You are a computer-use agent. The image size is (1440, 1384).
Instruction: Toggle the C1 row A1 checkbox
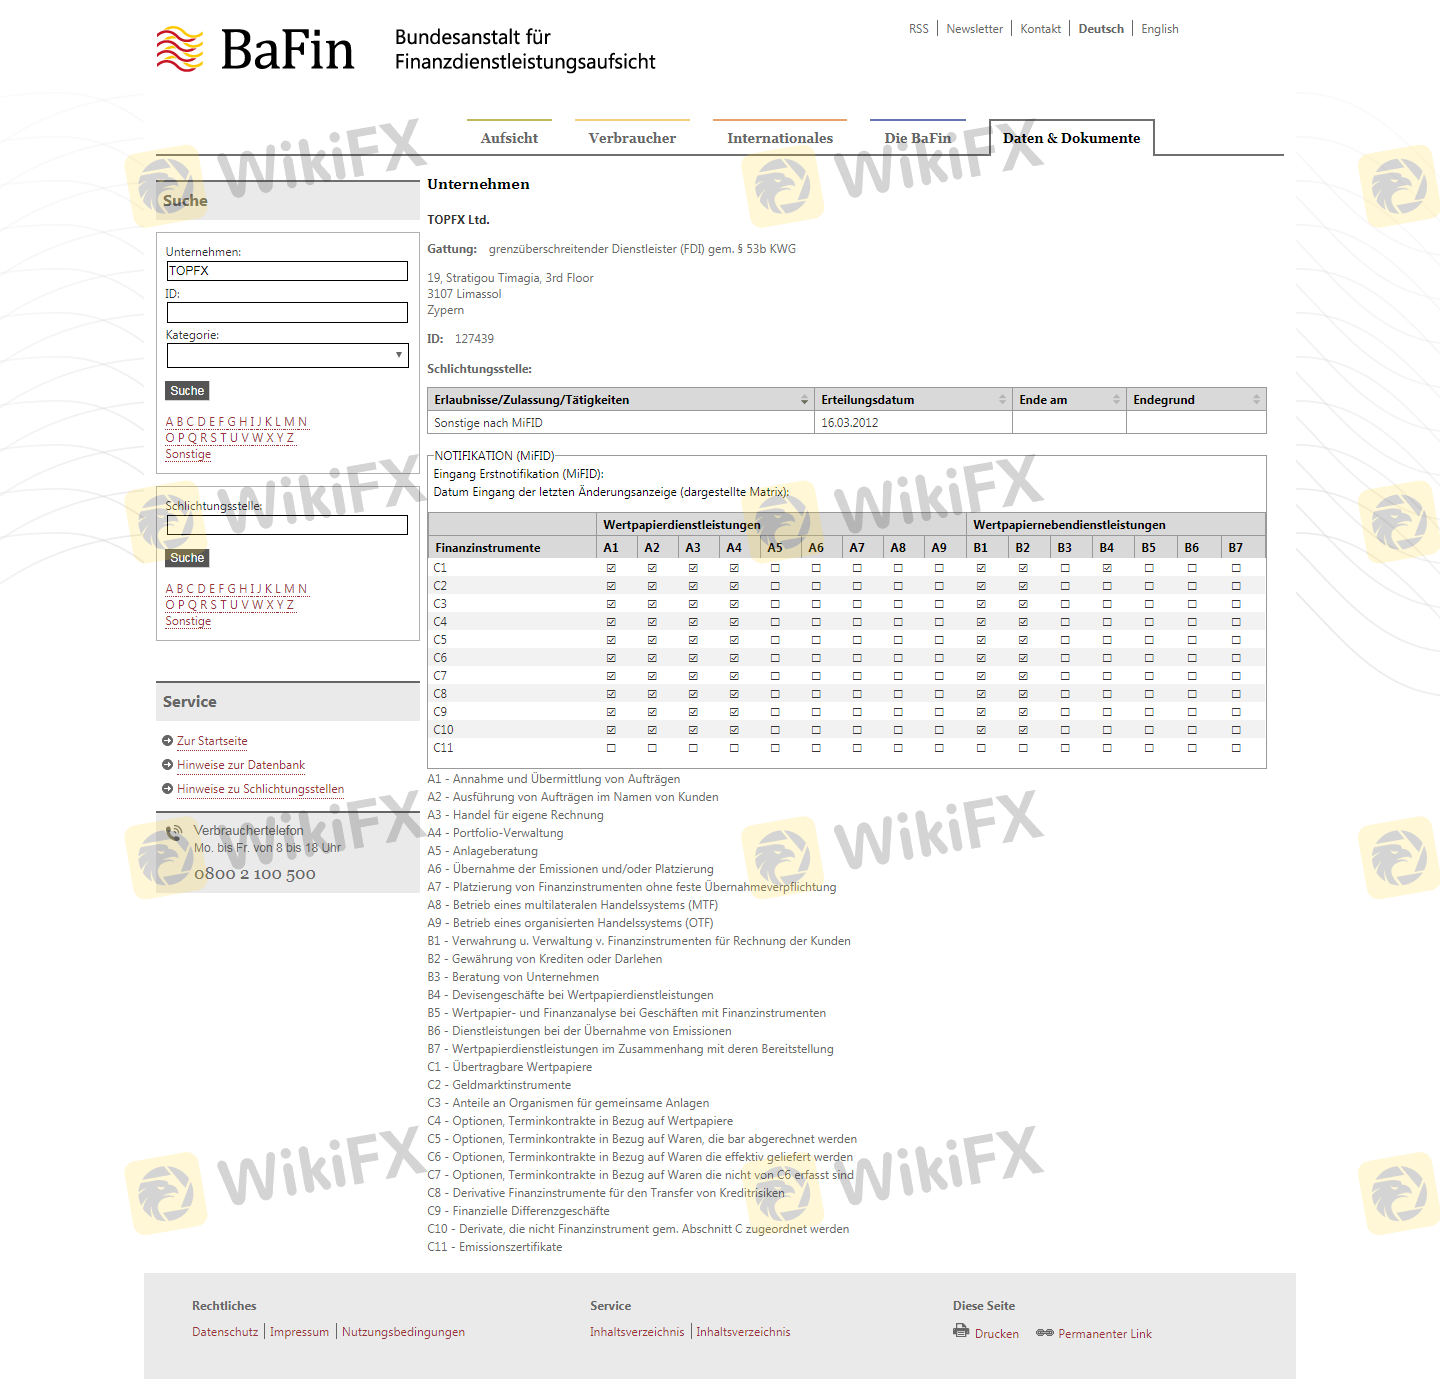coord(611,568)
